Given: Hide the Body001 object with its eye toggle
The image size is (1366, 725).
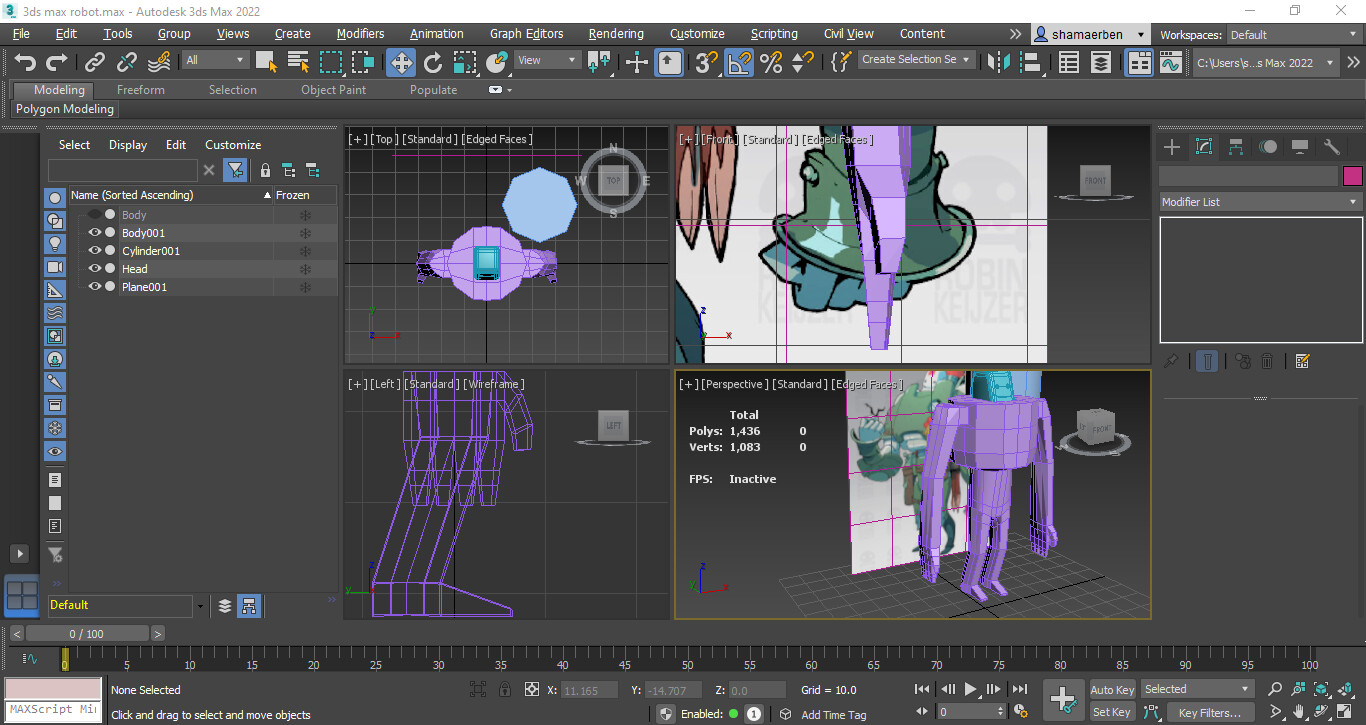Looking at the screenshot, I should pyautogui.click(x=94, y=232).
